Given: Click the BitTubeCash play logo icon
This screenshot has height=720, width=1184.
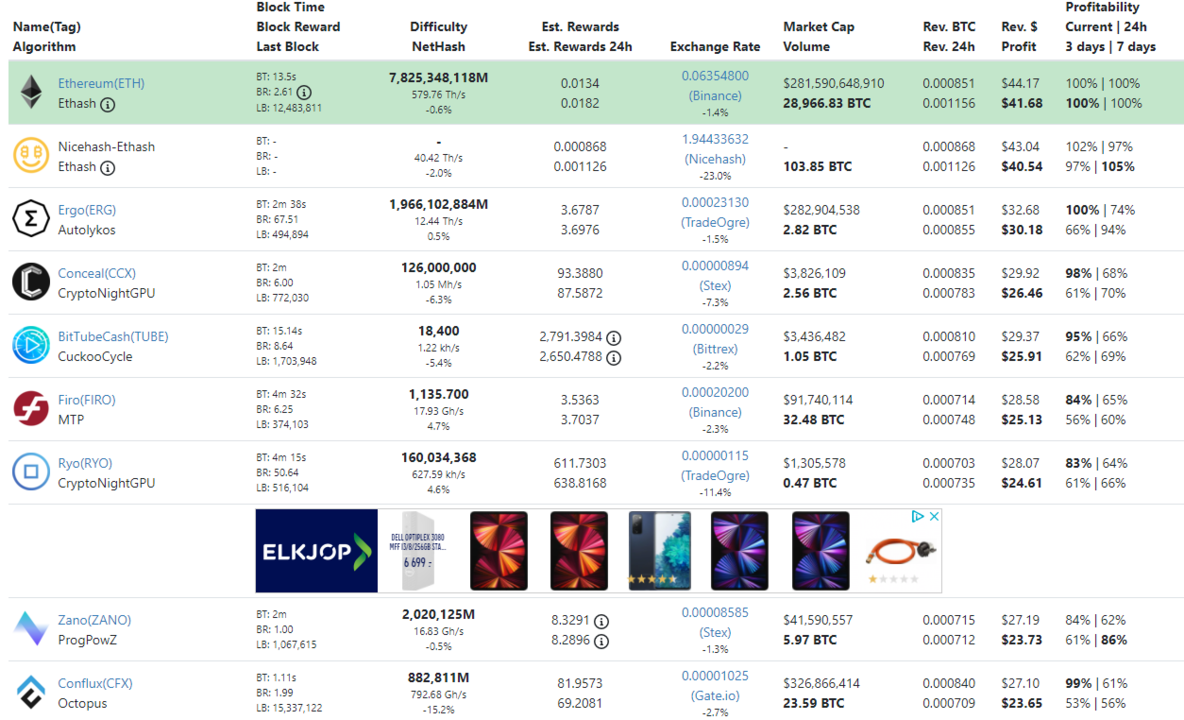Looking at the screenshot, I should 31,345.
